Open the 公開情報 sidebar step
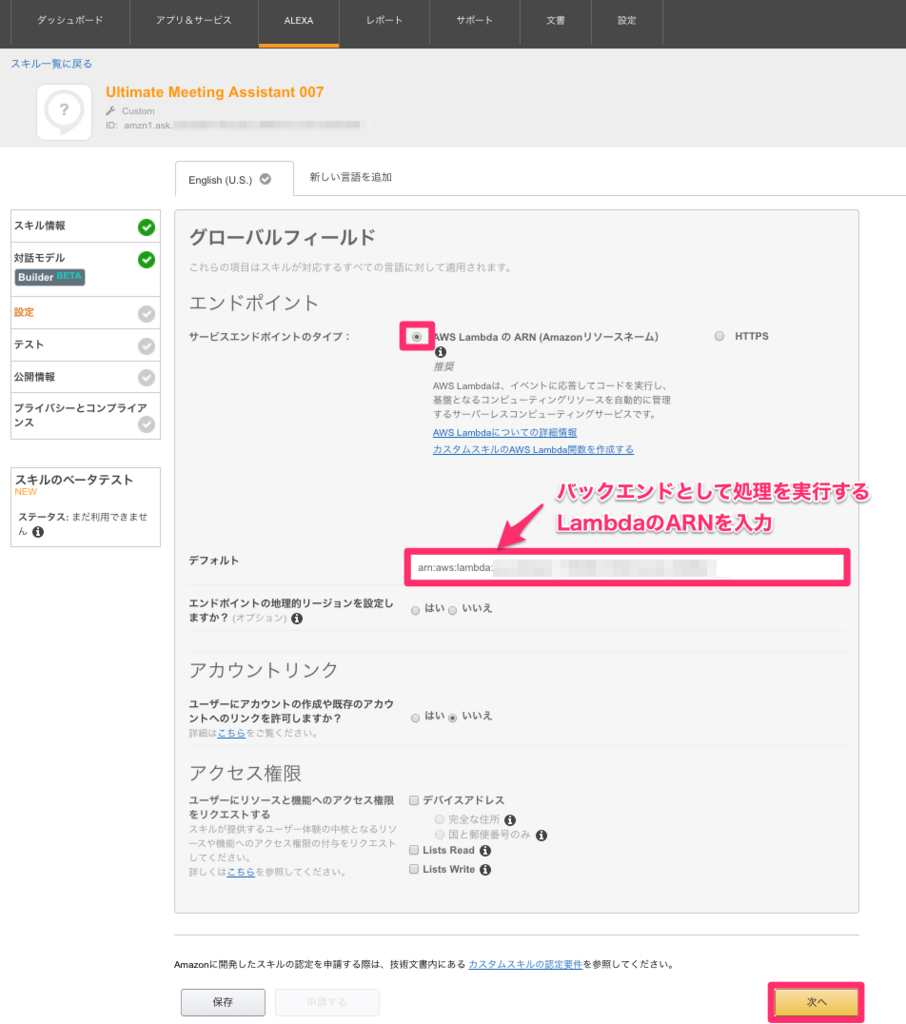906x1024 pixels. point(86,377)
